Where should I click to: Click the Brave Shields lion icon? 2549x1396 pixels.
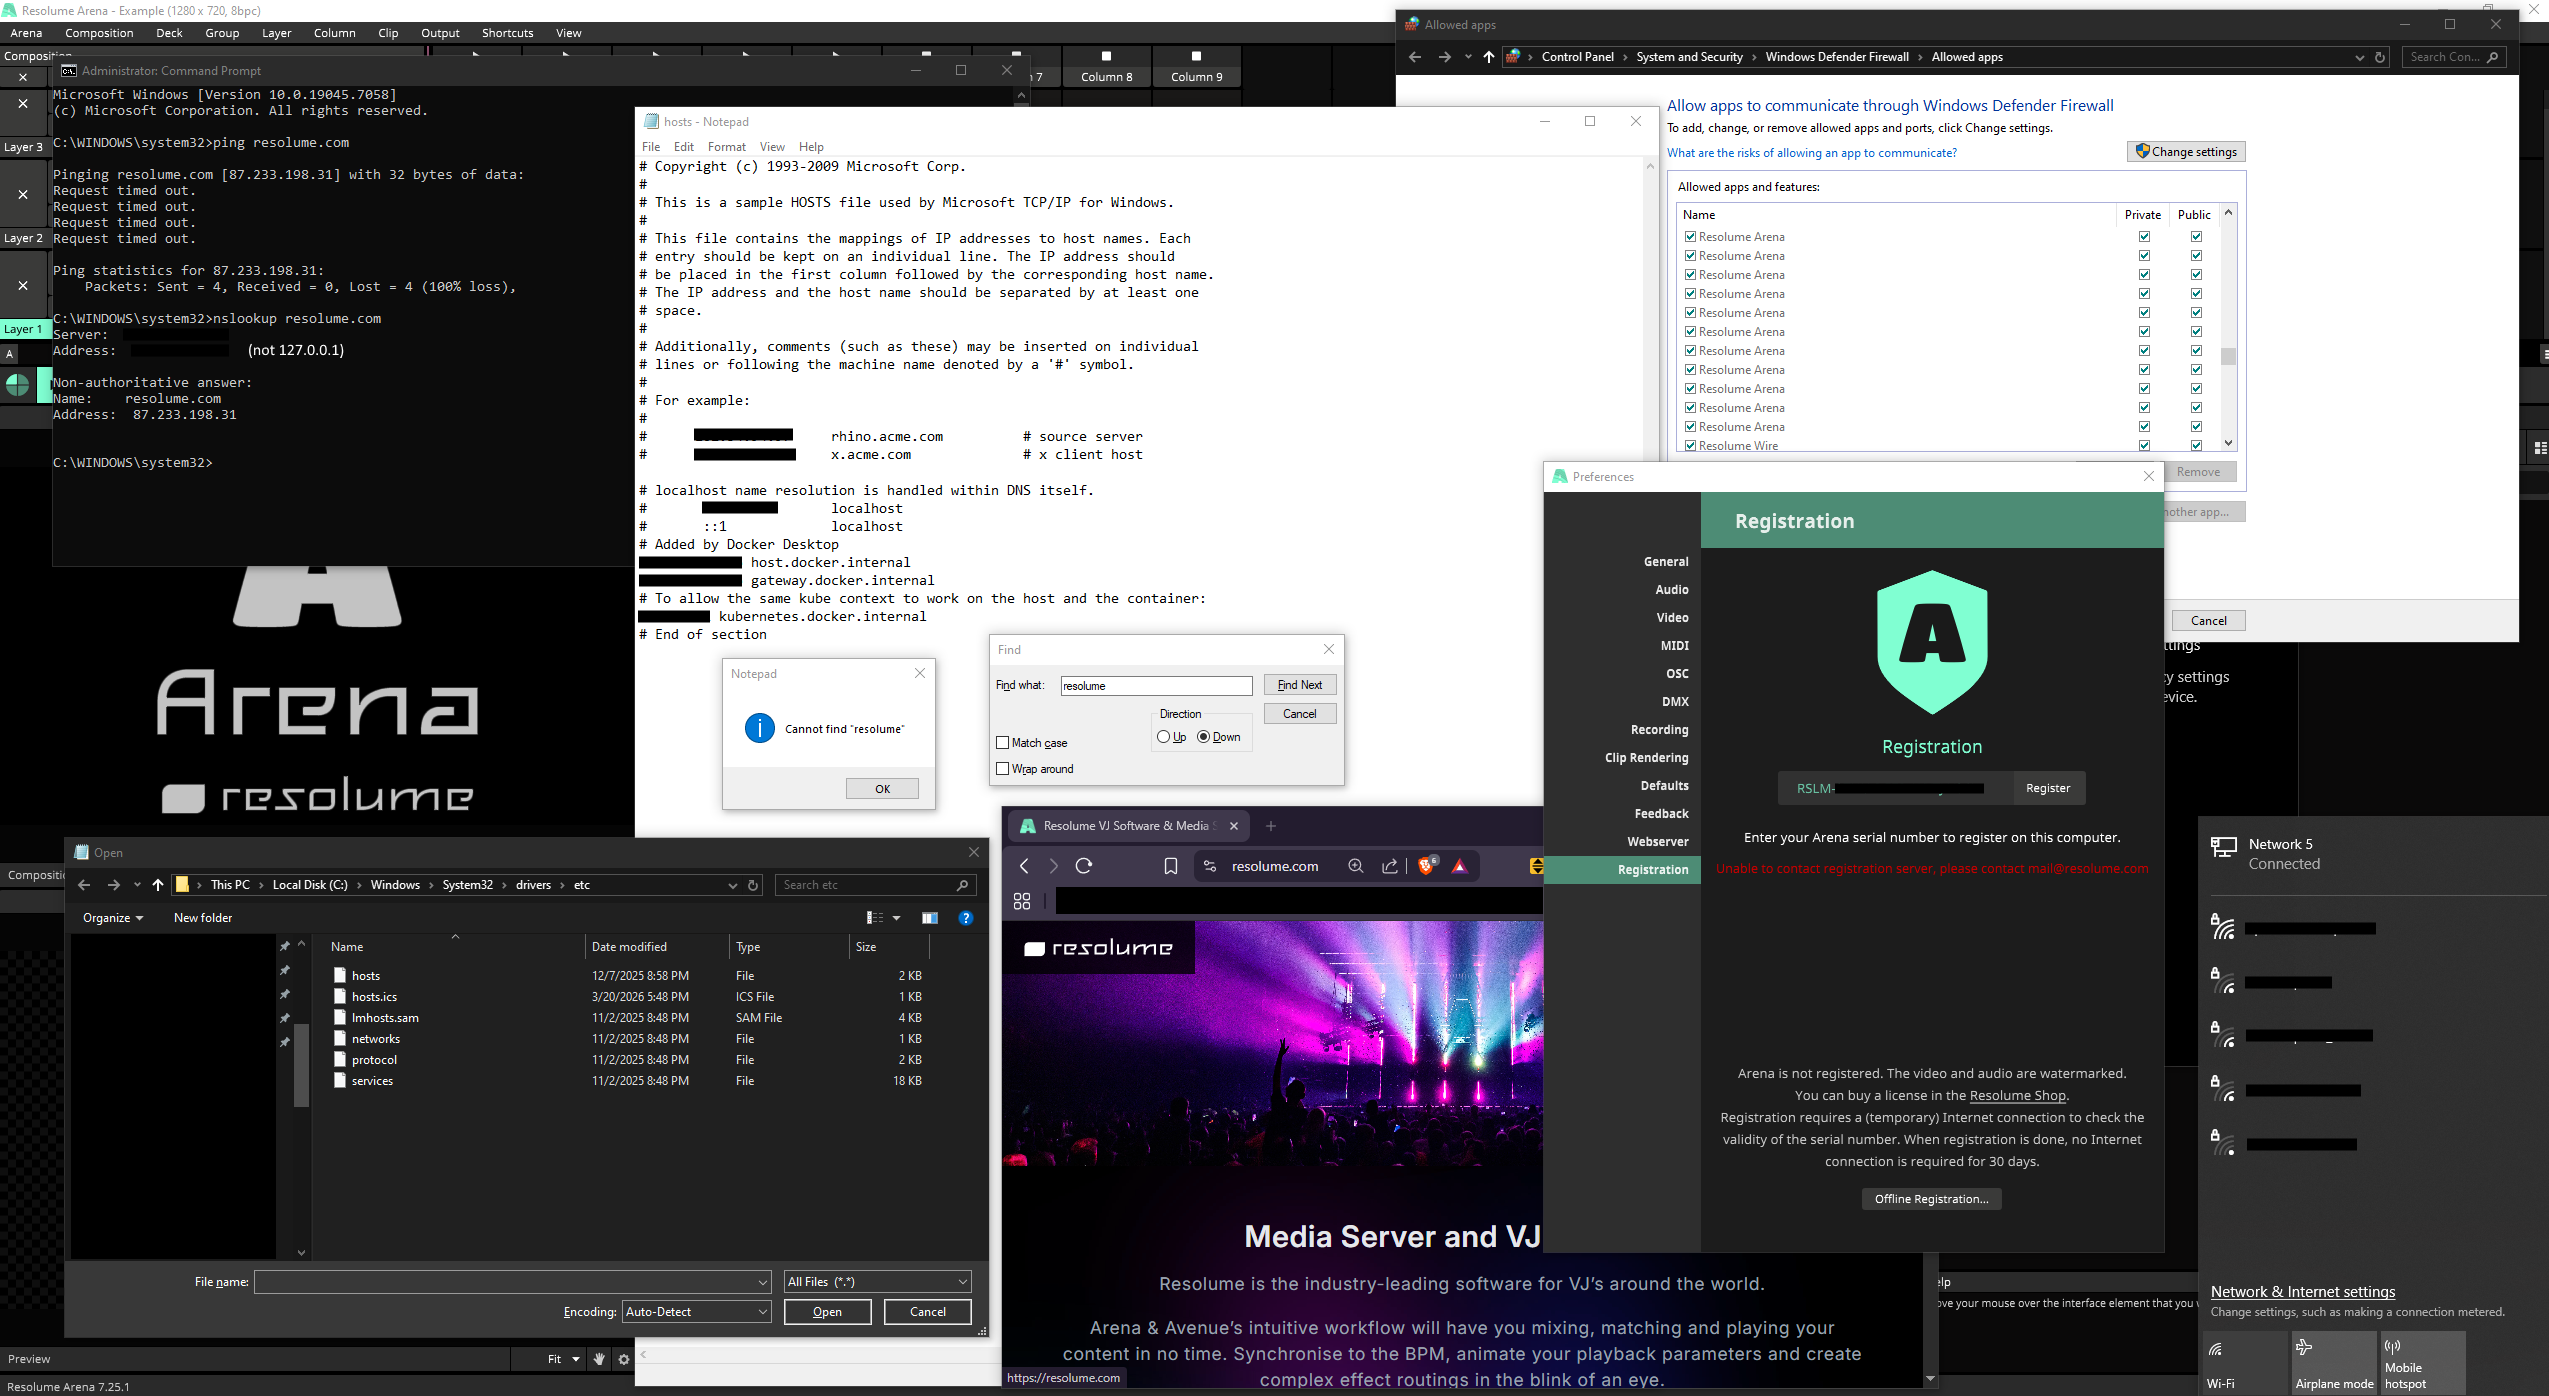pyautogui.click(x=1426, y=866)
